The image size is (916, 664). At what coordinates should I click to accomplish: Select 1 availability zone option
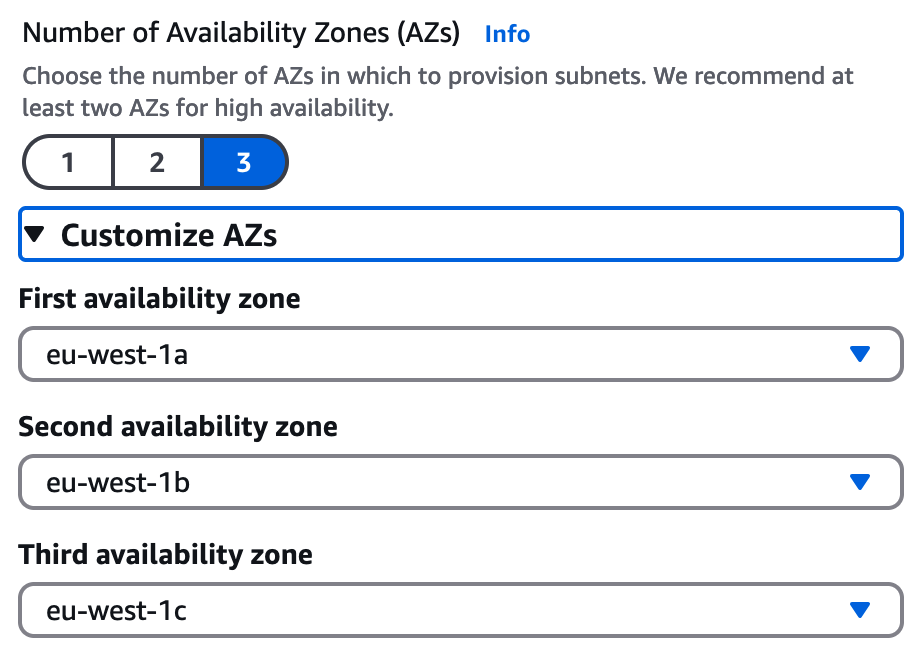click(67, 161)
